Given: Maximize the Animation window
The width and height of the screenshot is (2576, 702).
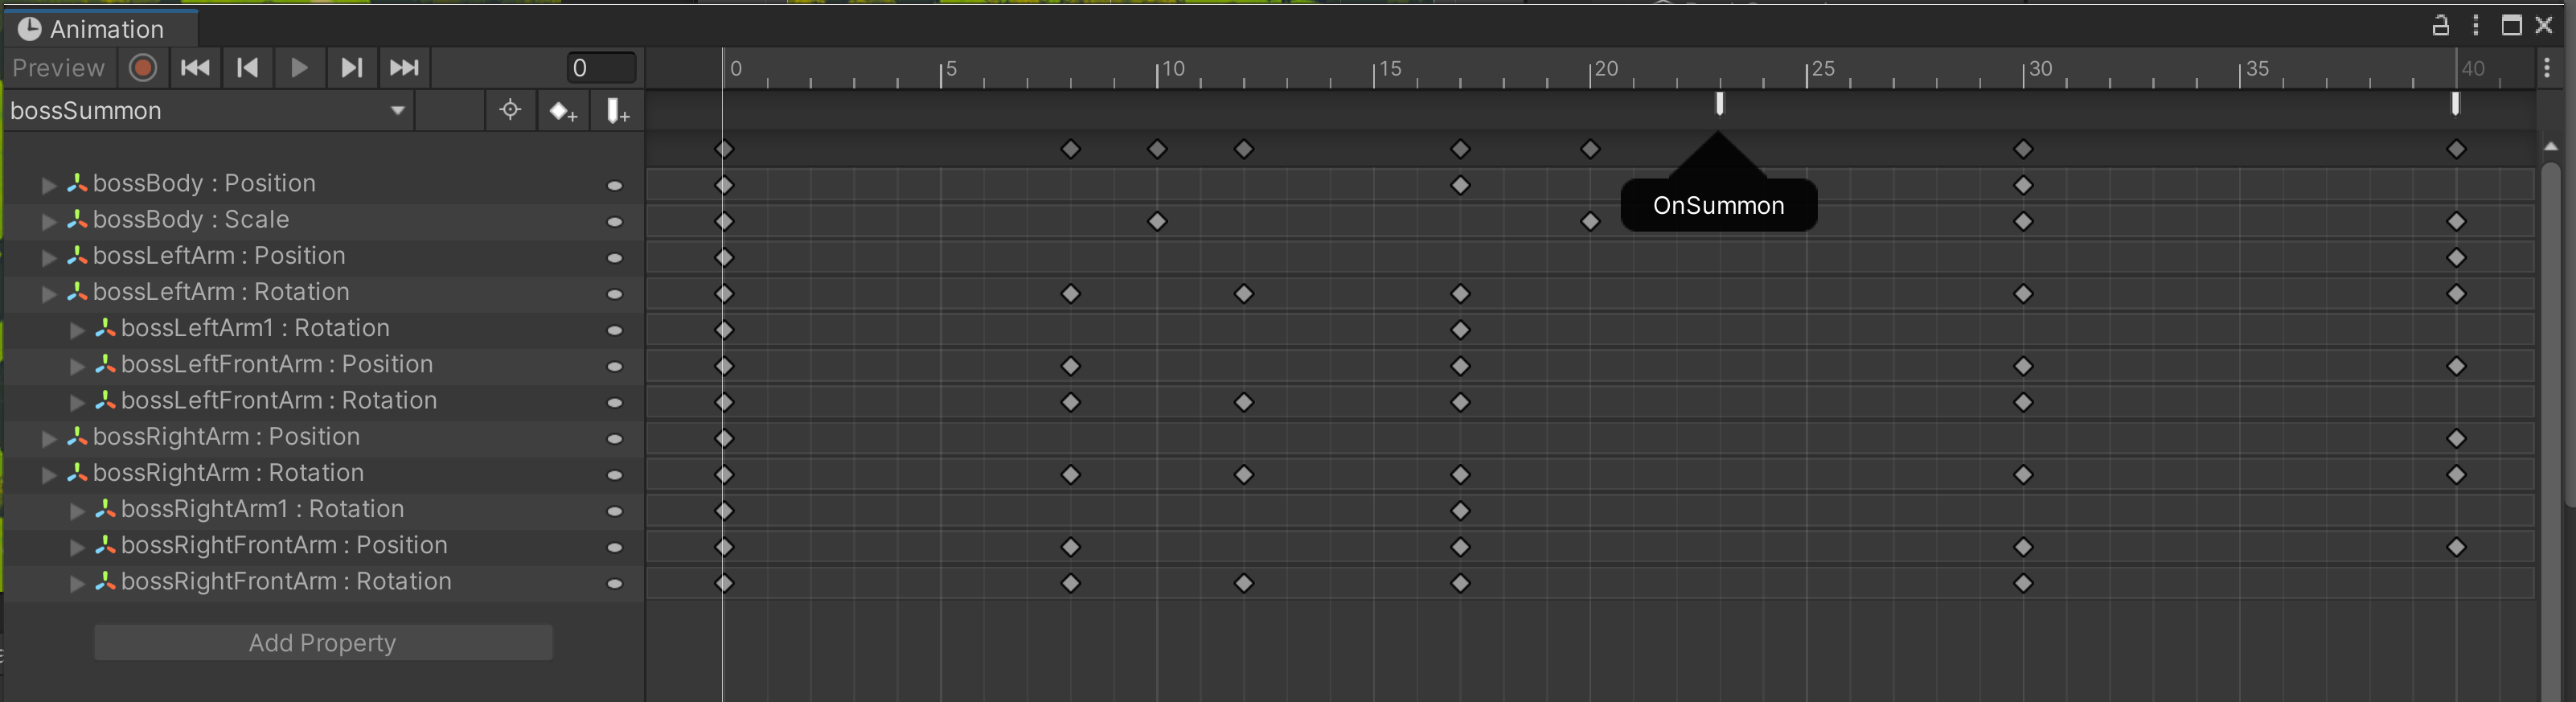Looking at the screenshot, I should 2511,26.
